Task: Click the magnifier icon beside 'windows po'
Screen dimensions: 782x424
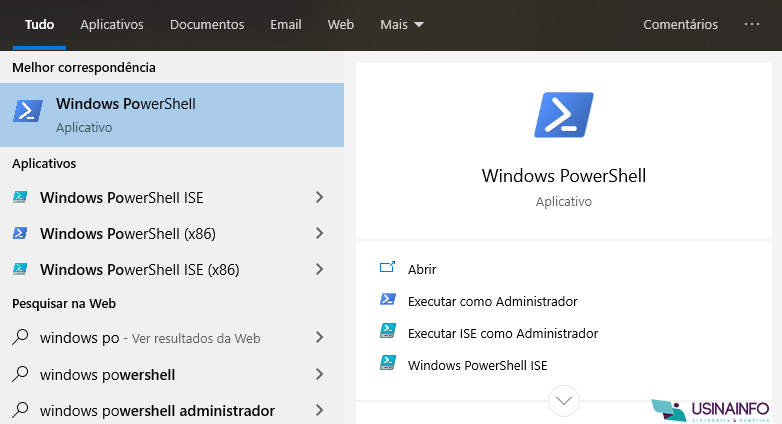Action: (20, 337)
